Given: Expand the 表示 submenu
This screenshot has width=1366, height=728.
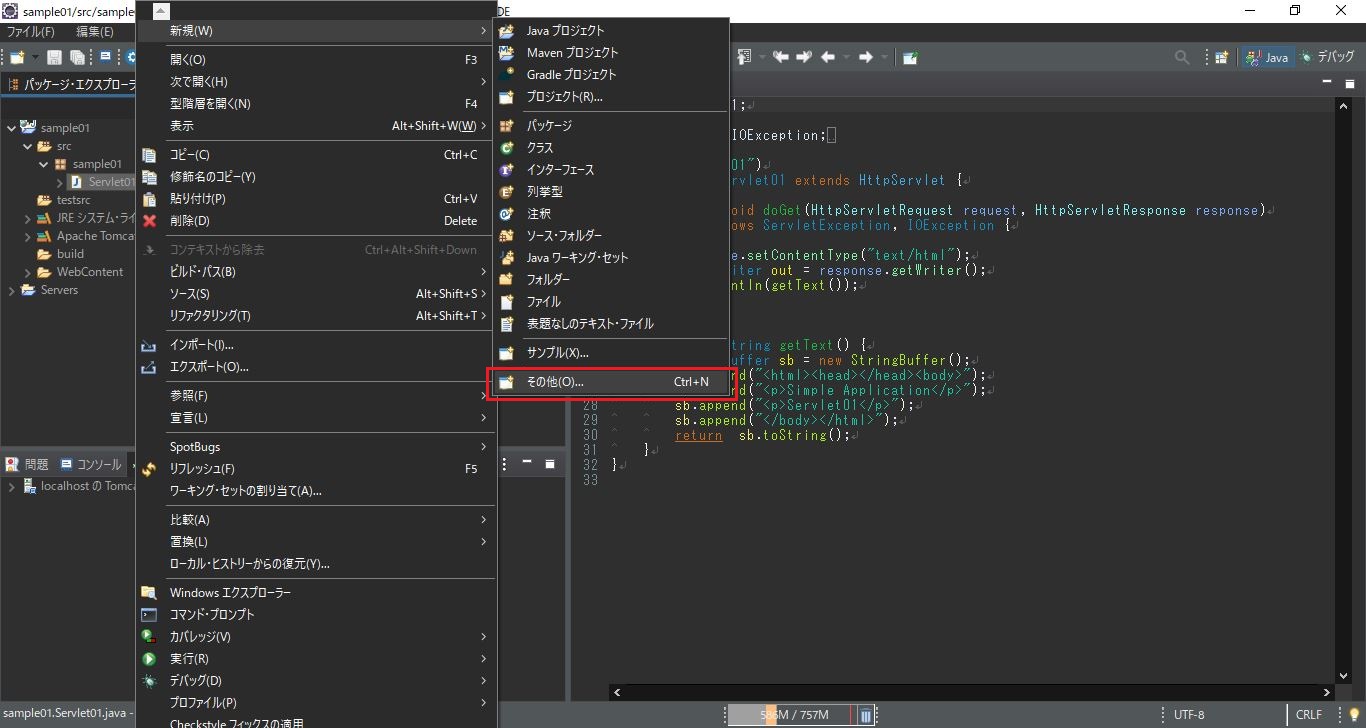Looking at the screenshot, I should (316, 126).
